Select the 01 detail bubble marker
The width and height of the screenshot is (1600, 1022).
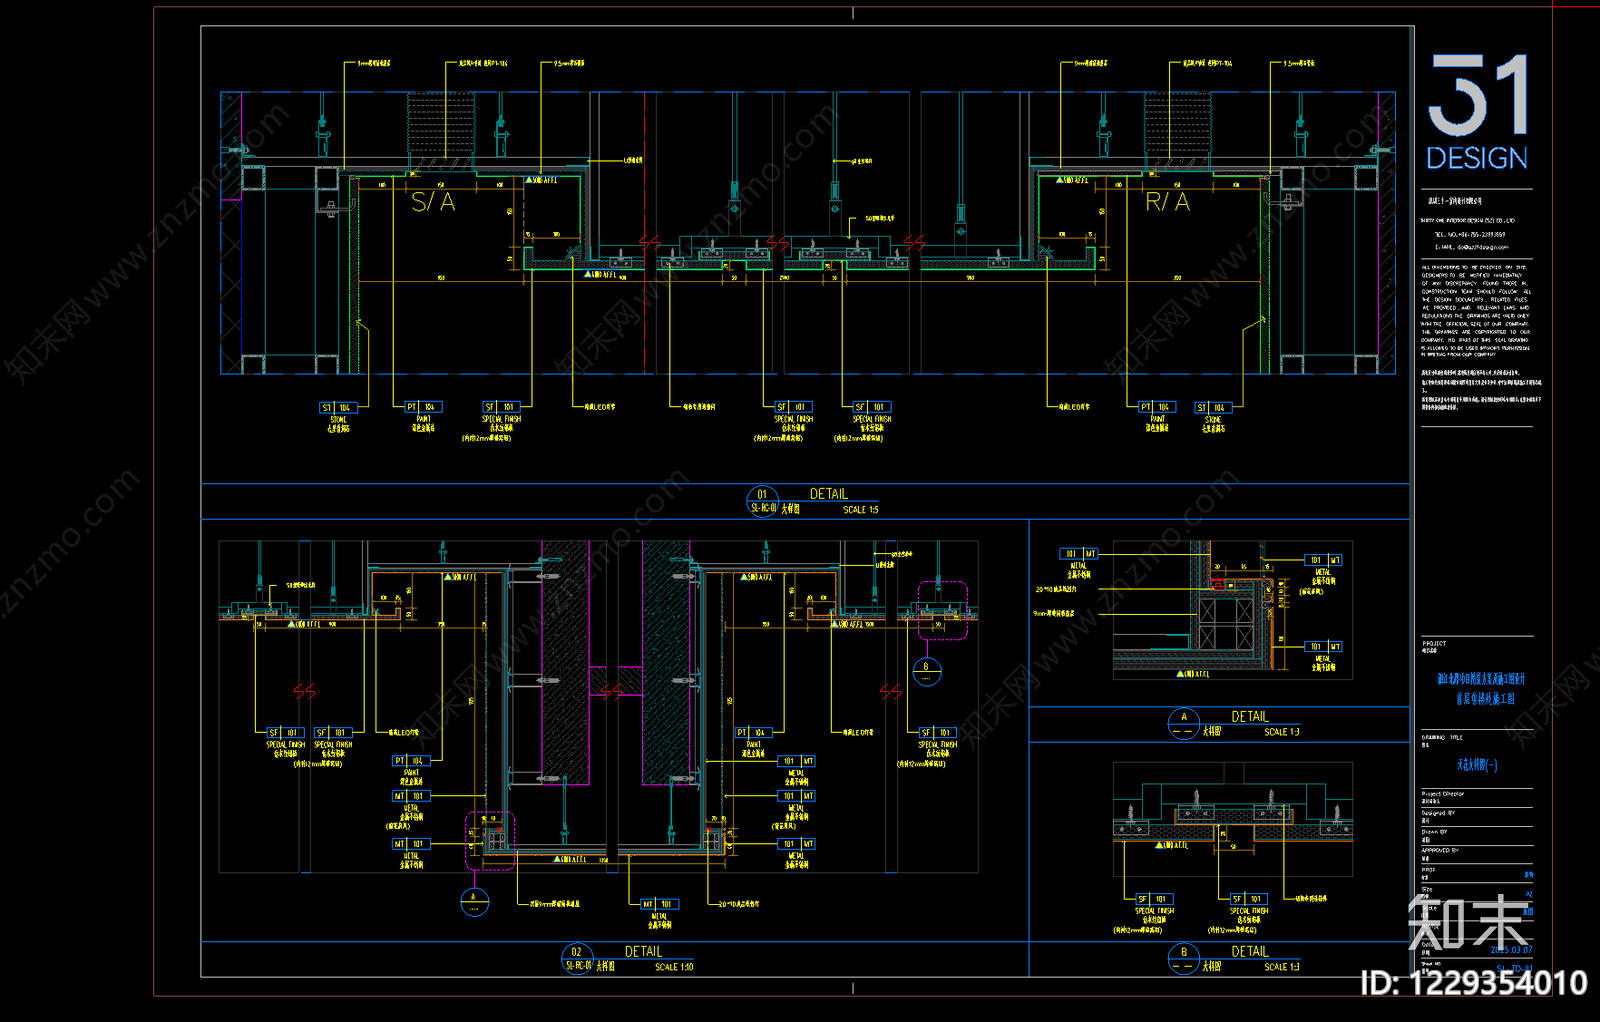point(763,501)
